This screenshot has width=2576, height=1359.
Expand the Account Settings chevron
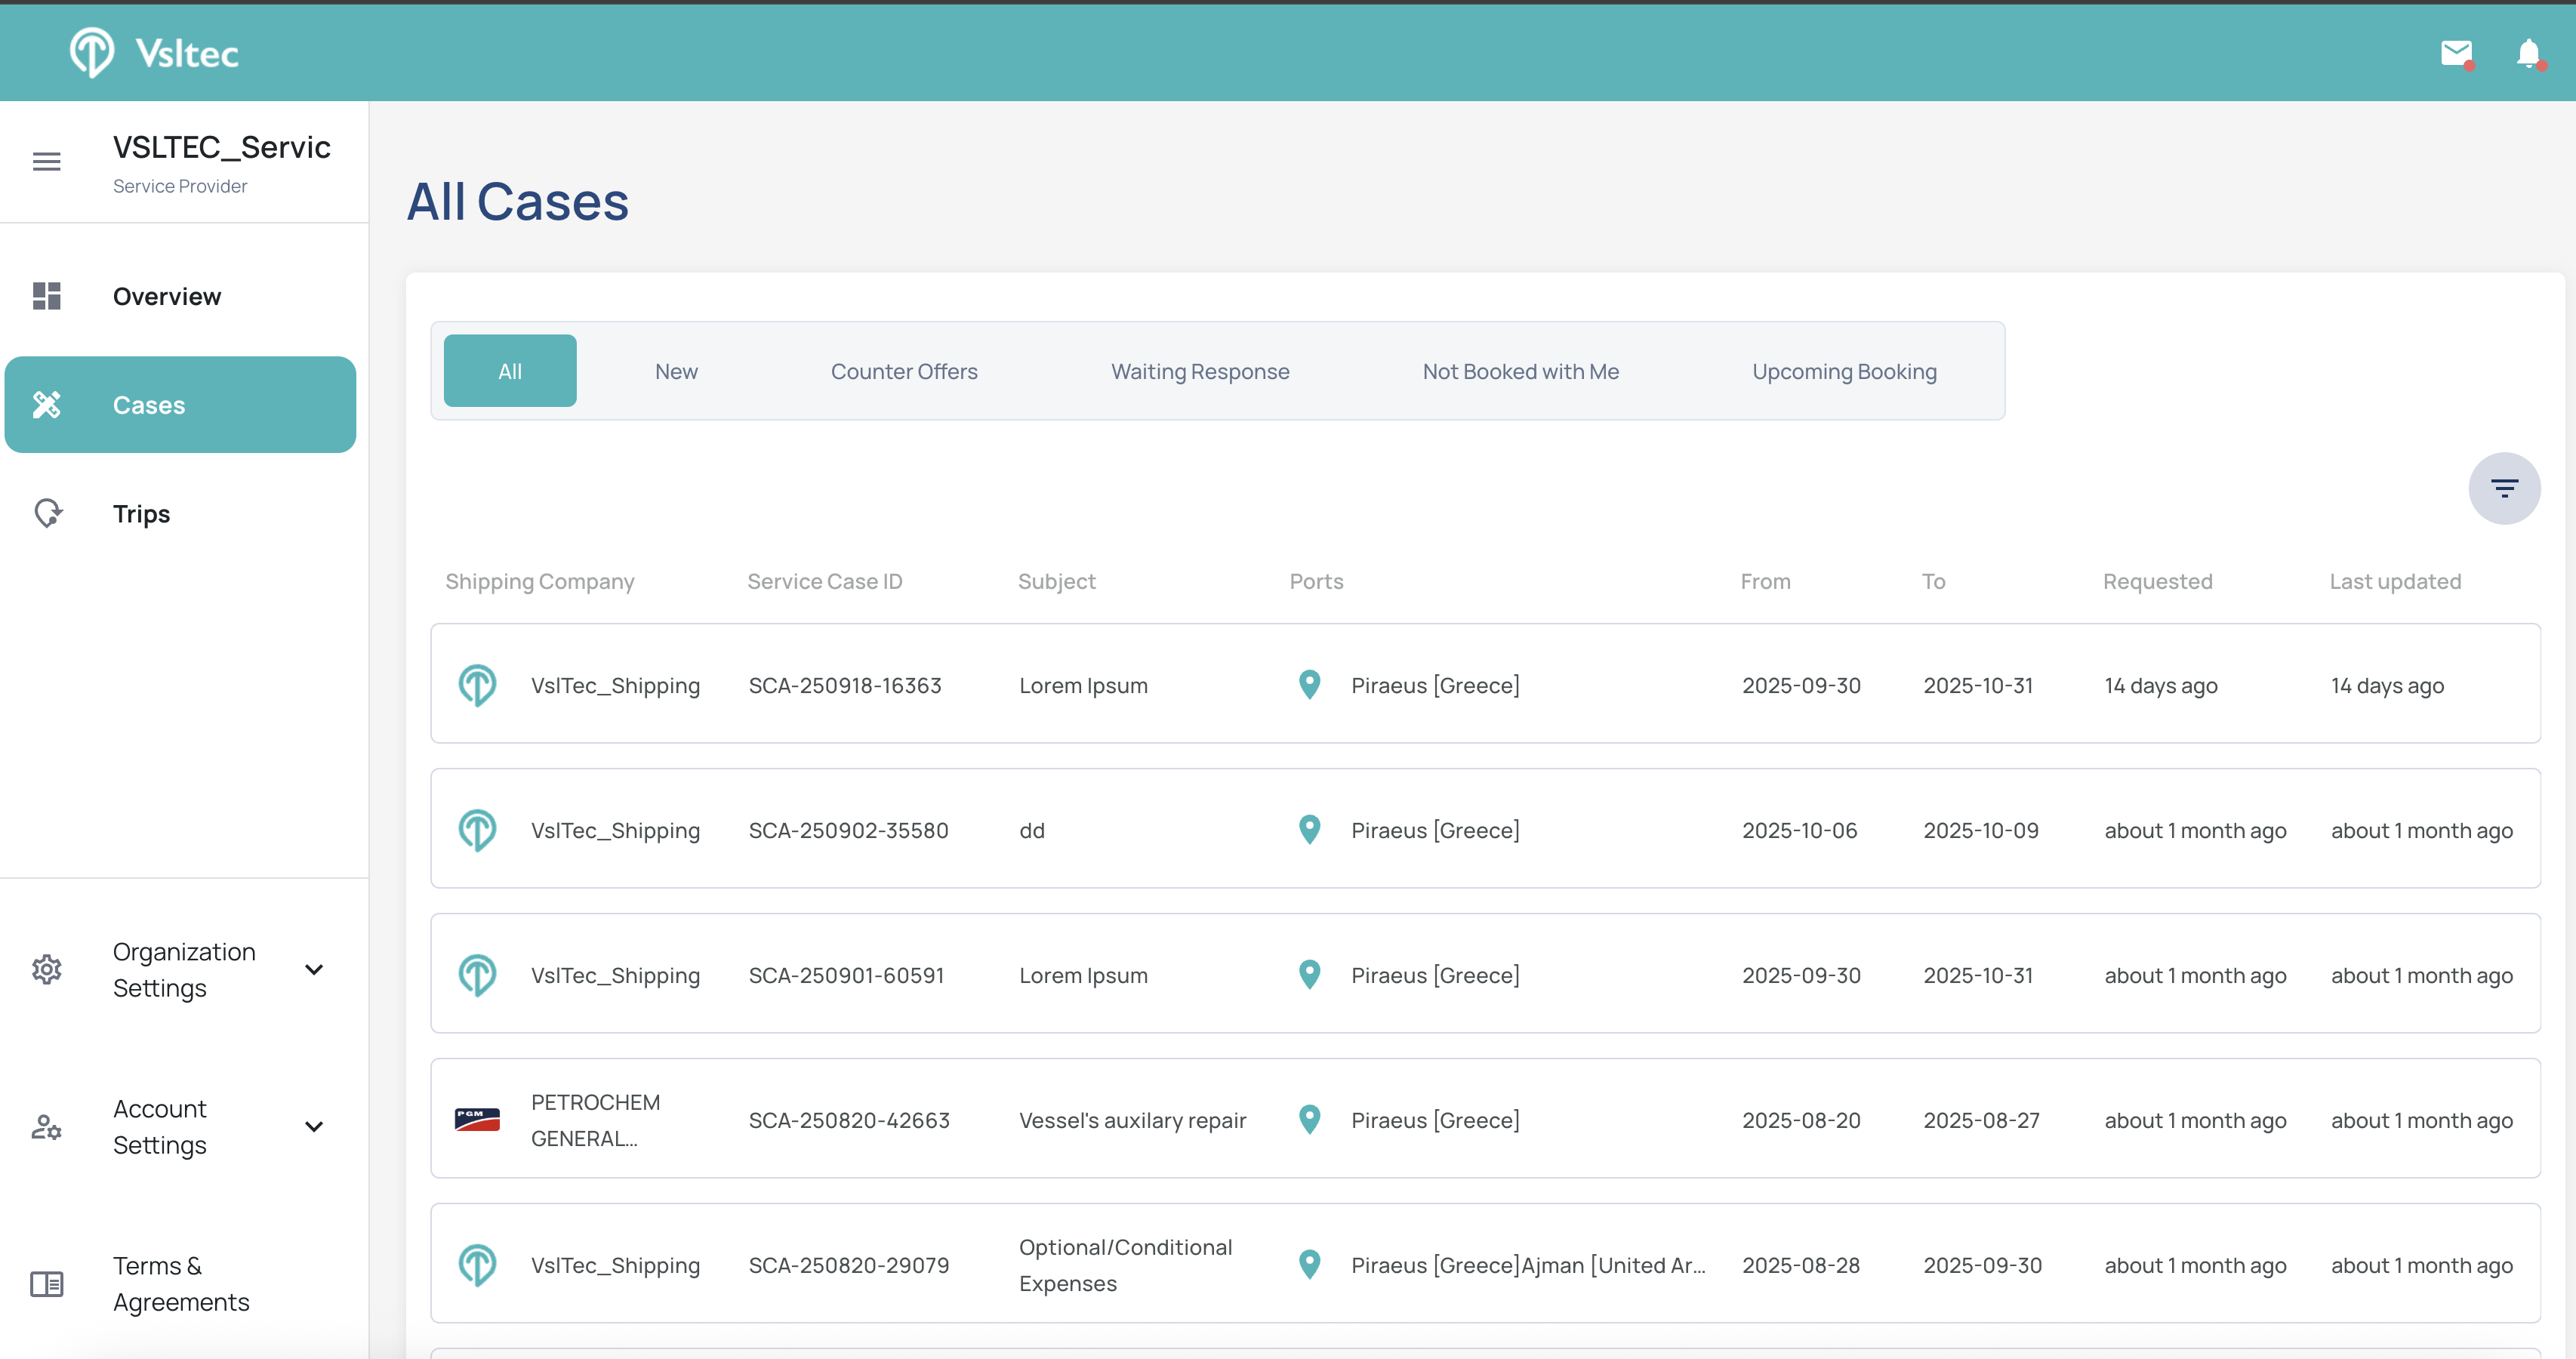click(x=314, y=1126)
